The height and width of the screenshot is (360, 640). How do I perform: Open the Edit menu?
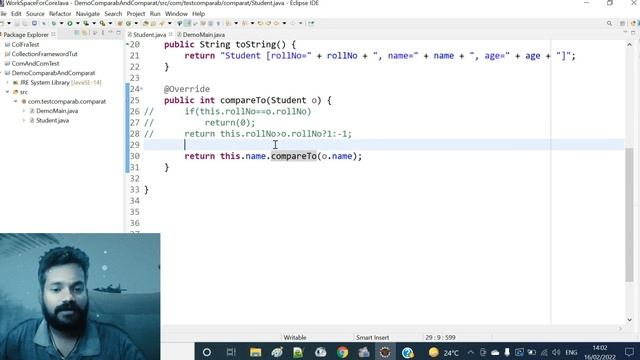coord(16,13)
